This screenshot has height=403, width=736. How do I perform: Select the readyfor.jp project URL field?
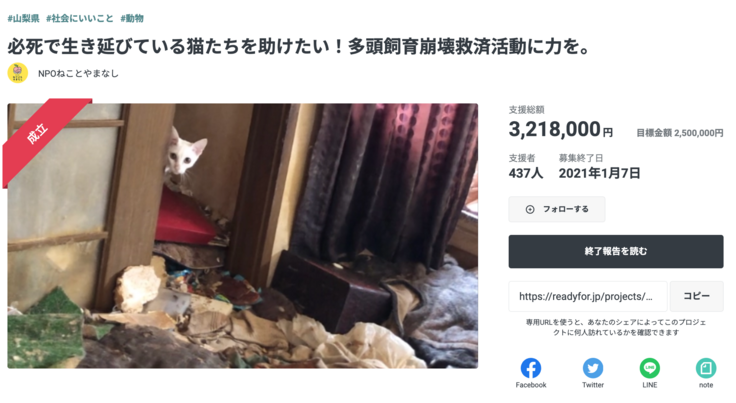pos(588,296)
